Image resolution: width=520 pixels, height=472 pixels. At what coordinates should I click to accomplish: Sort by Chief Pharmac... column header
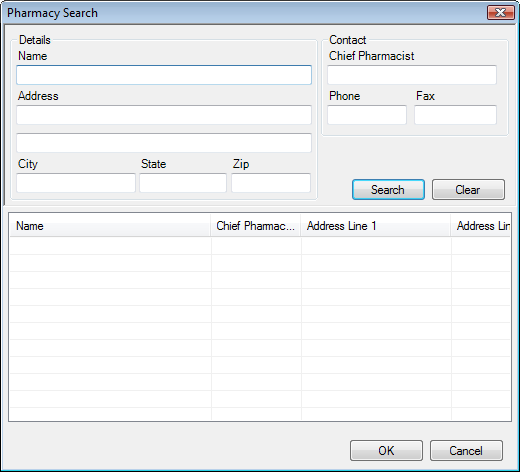click(x=256, y=226)
